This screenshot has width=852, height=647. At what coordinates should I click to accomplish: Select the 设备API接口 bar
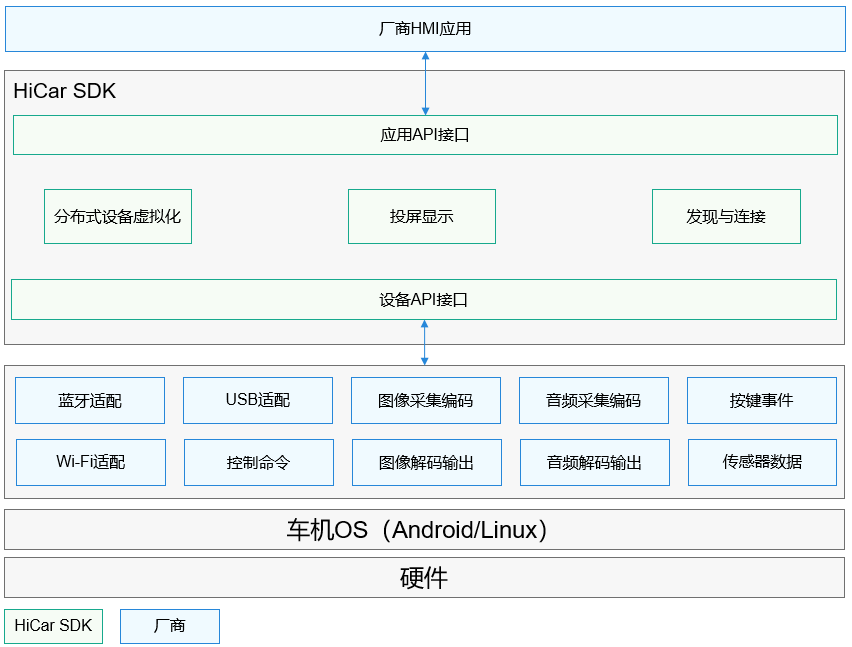(424, 299)
